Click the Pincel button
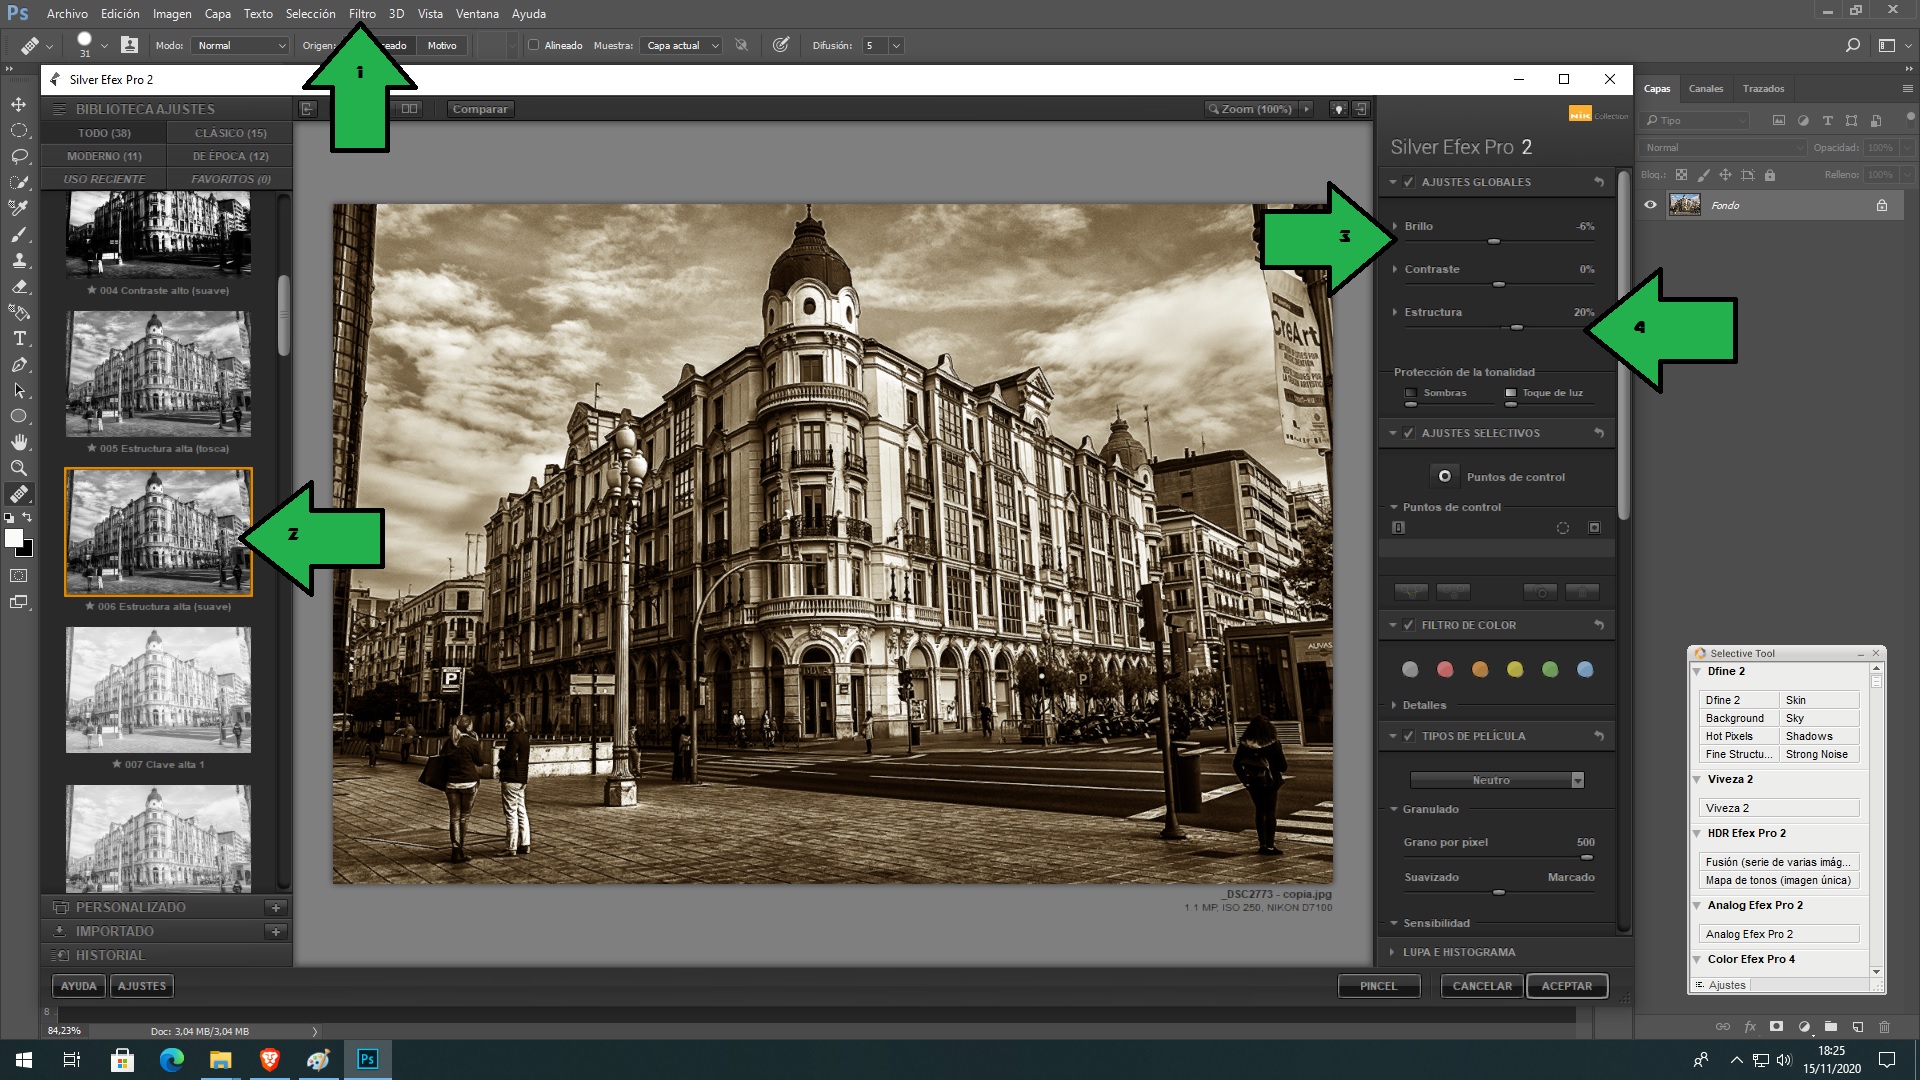1920x1080 pixels. tap(1378, 986)
